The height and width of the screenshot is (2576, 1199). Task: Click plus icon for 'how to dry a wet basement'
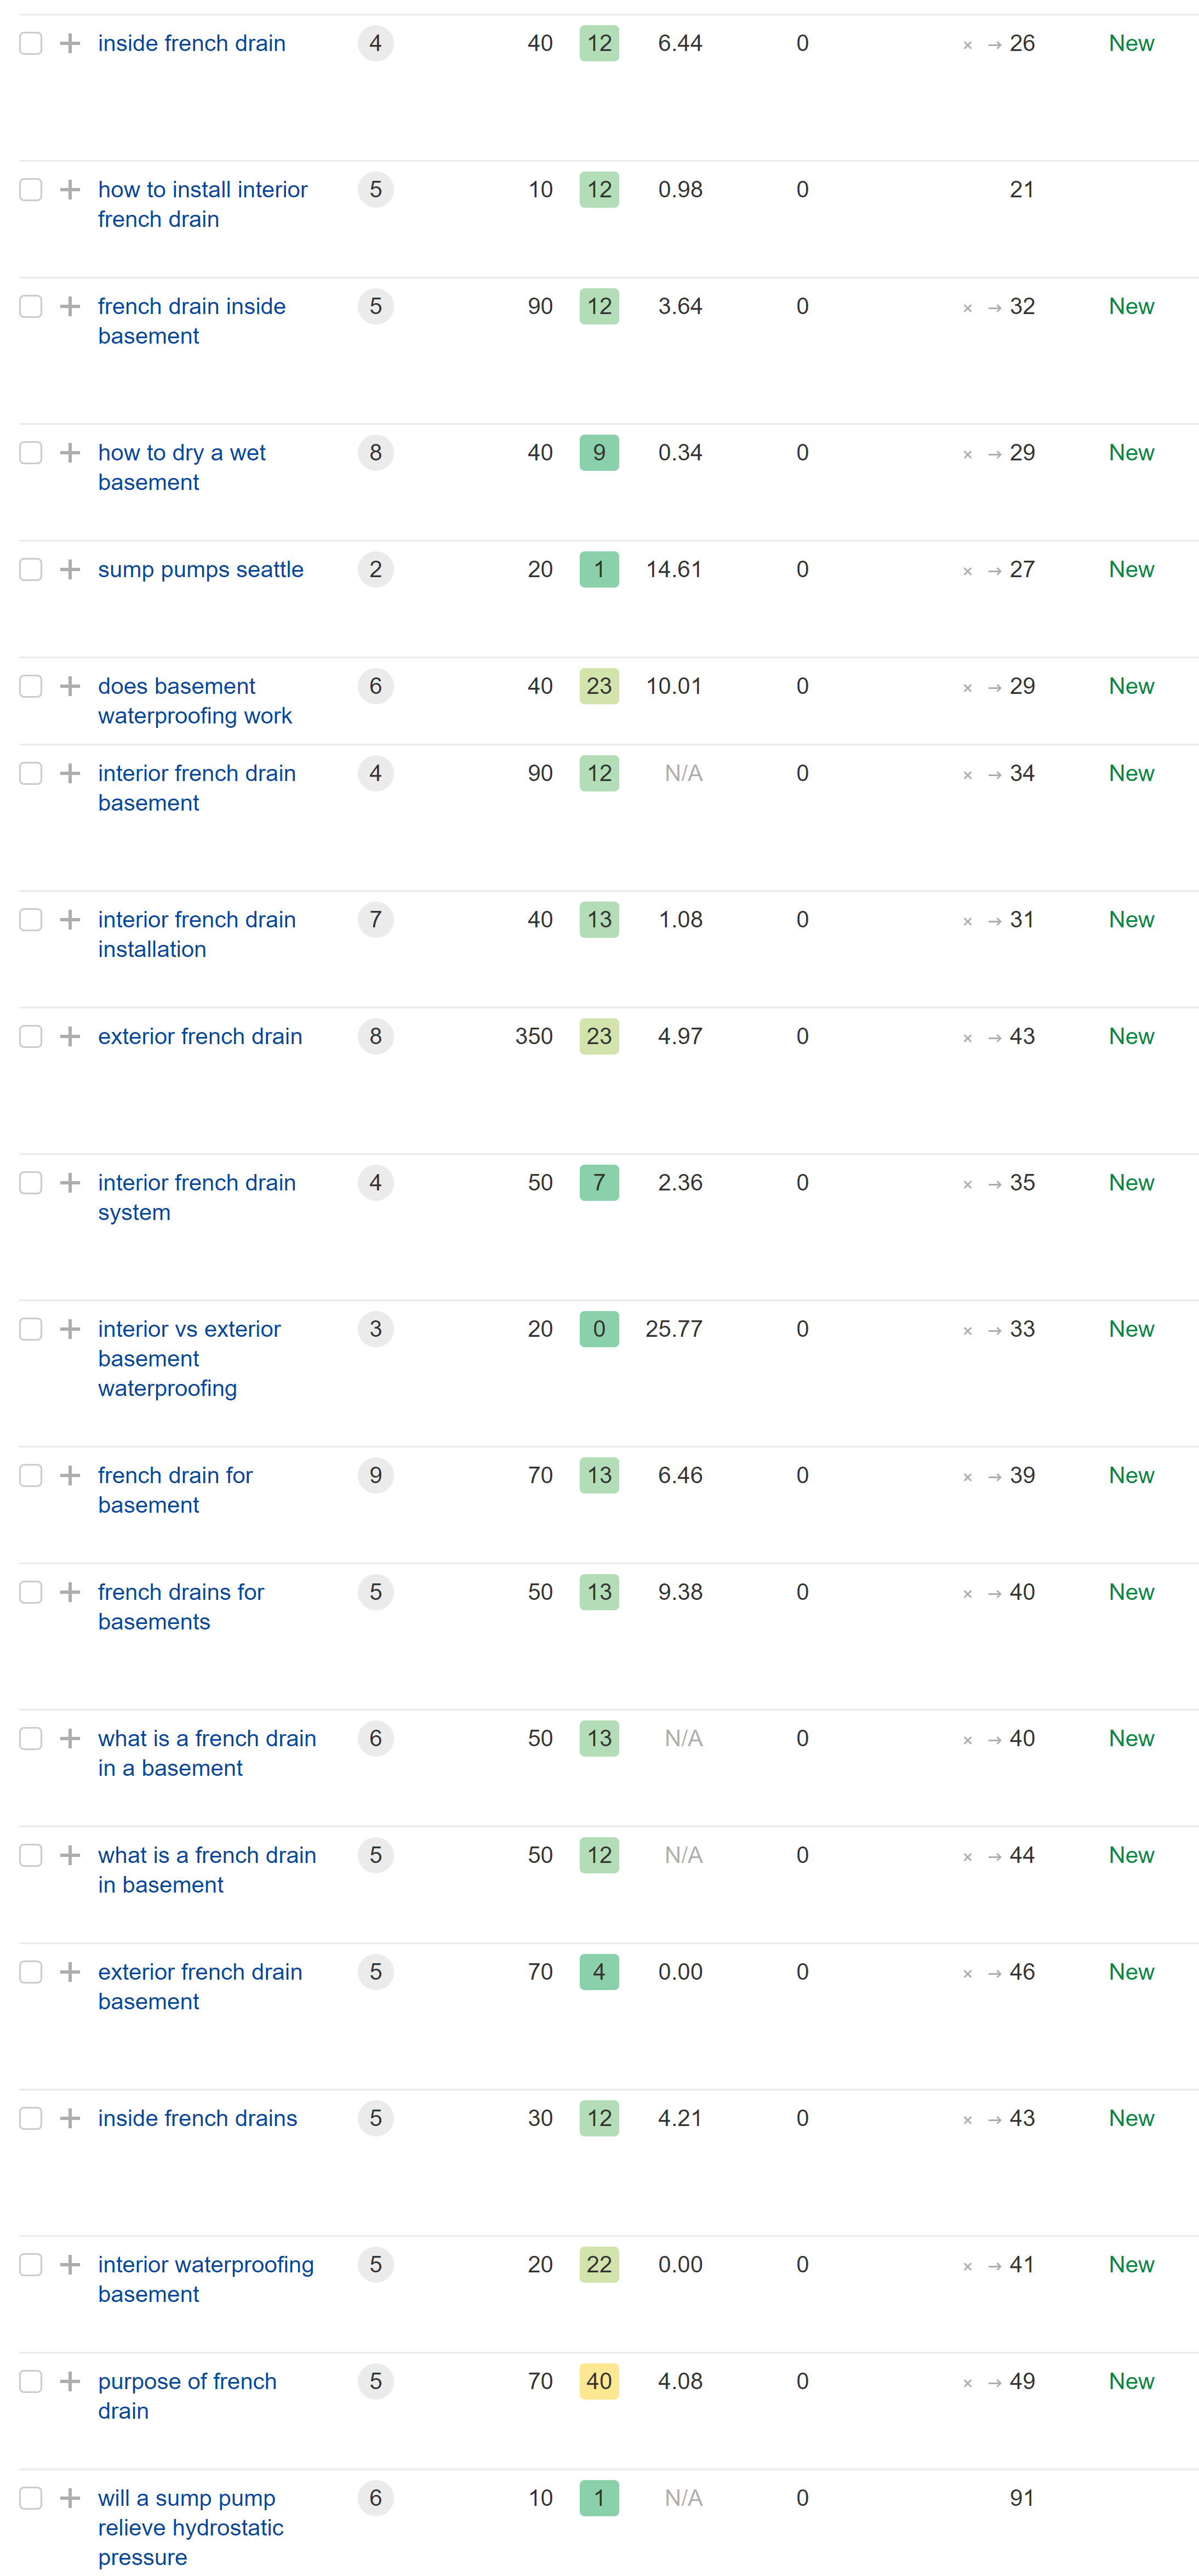[x=70, y=452]
